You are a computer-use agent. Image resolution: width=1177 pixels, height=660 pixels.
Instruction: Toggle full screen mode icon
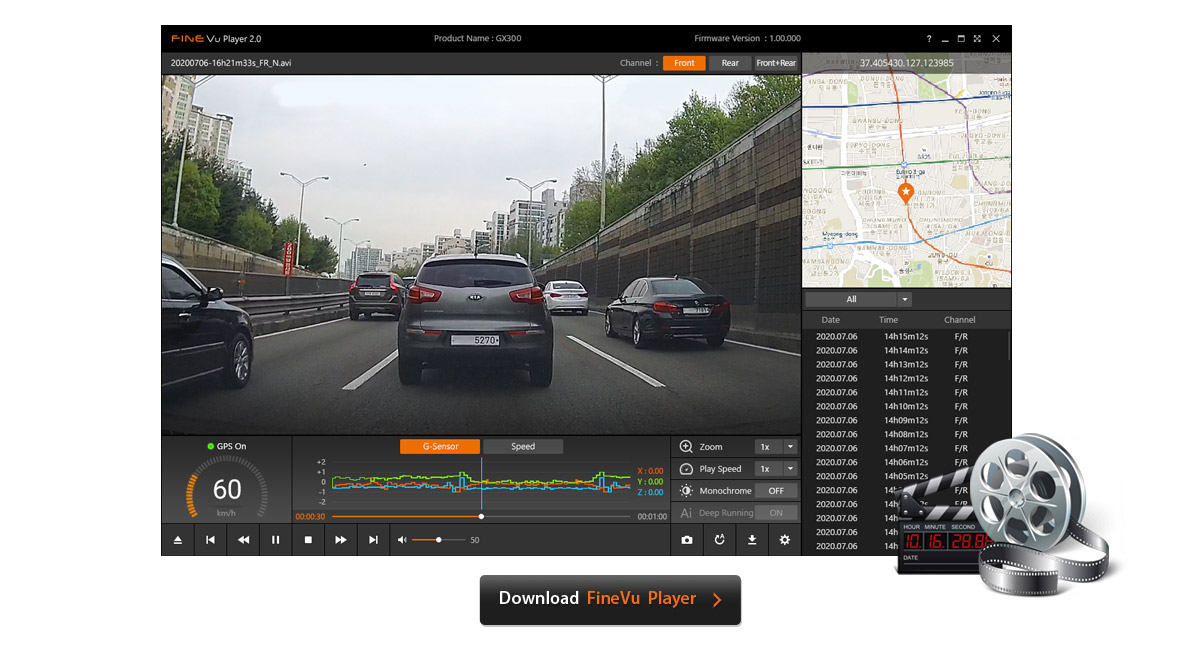977,39
